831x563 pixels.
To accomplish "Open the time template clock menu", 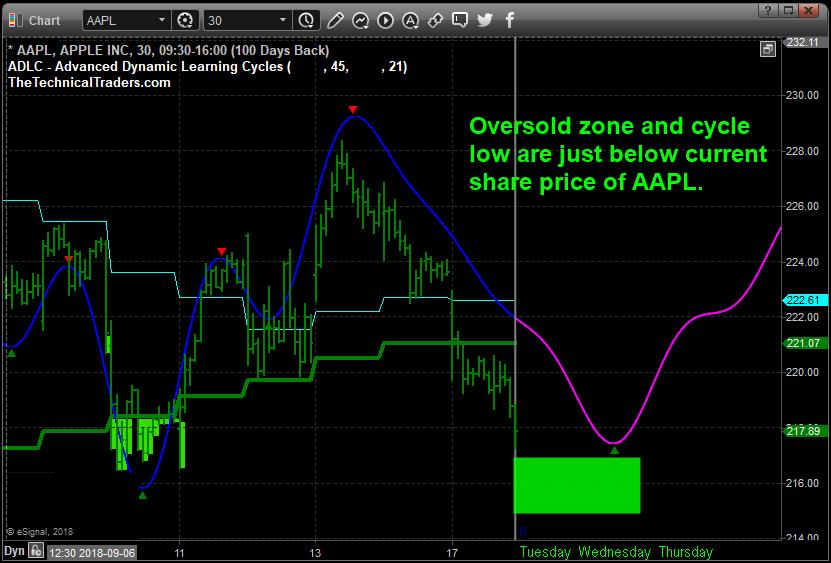I will click(306, 21).
